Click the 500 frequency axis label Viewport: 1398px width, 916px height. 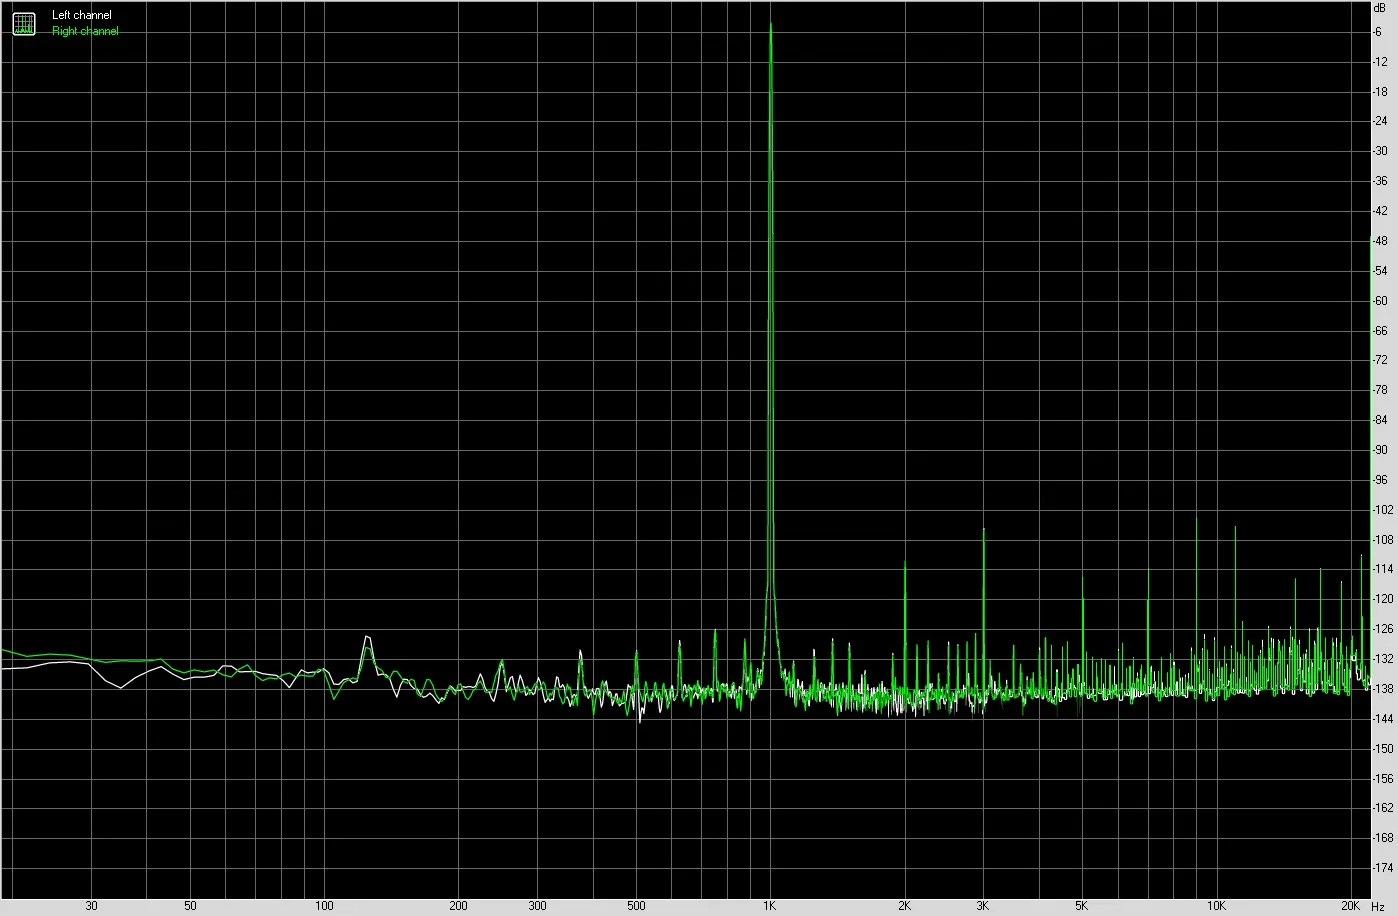(x=636, y=906)
